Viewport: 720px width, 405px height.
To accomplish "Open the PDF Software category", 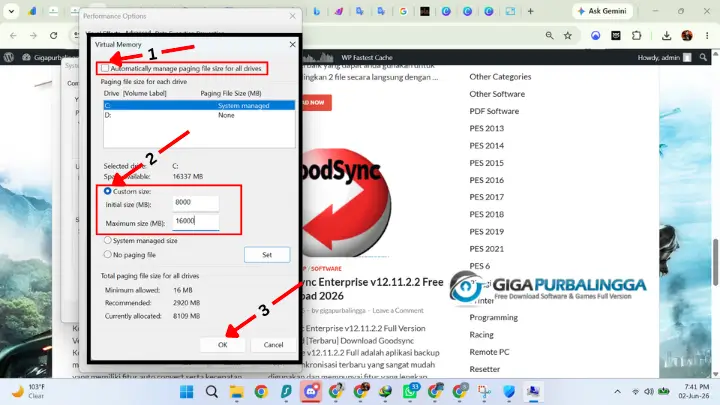I will [494, 111].
